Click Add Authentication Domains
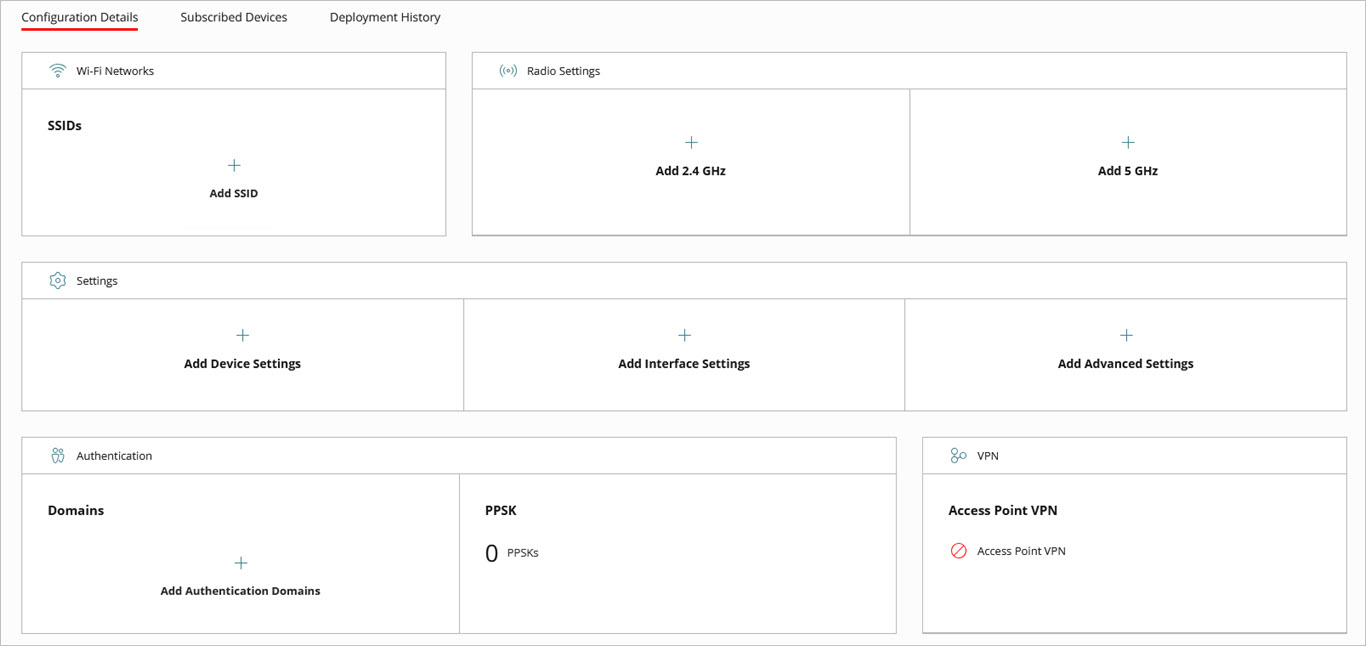This screenshot has width=1366, height=646. click(240, 590)
